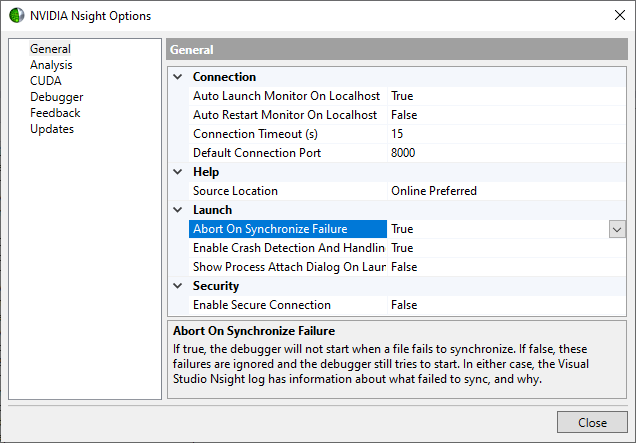
Task: Open the Abort On Synchronize Failure dropdown arrow
Action: pos(617,229)
